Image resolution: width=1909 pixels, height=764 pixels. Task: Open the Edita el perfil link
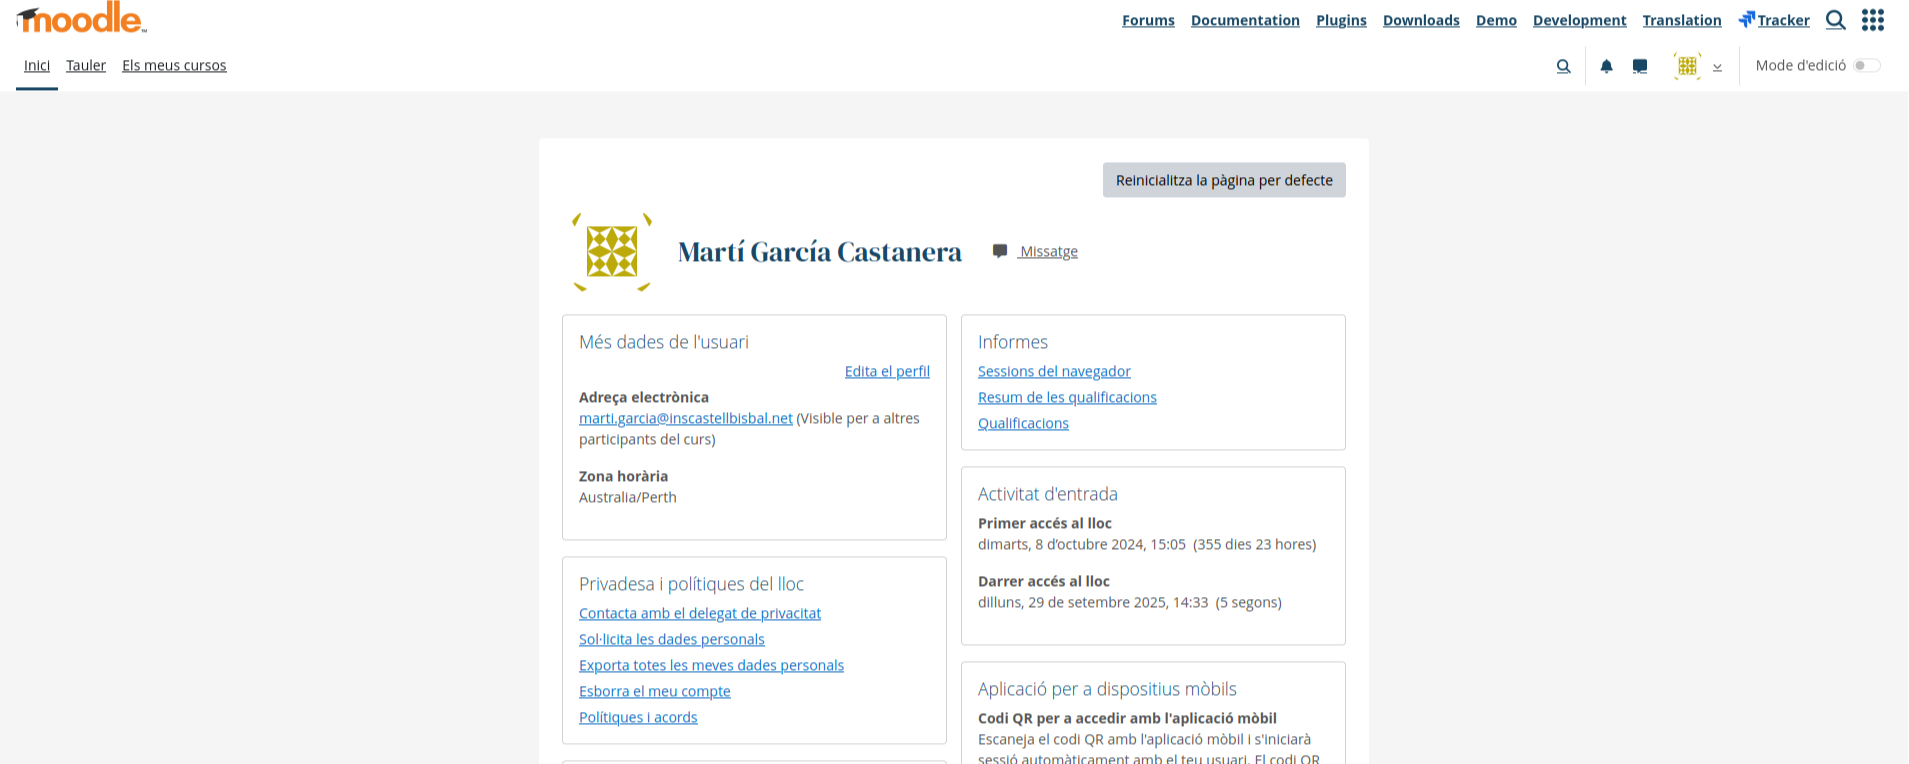click(x=887, y=371)
